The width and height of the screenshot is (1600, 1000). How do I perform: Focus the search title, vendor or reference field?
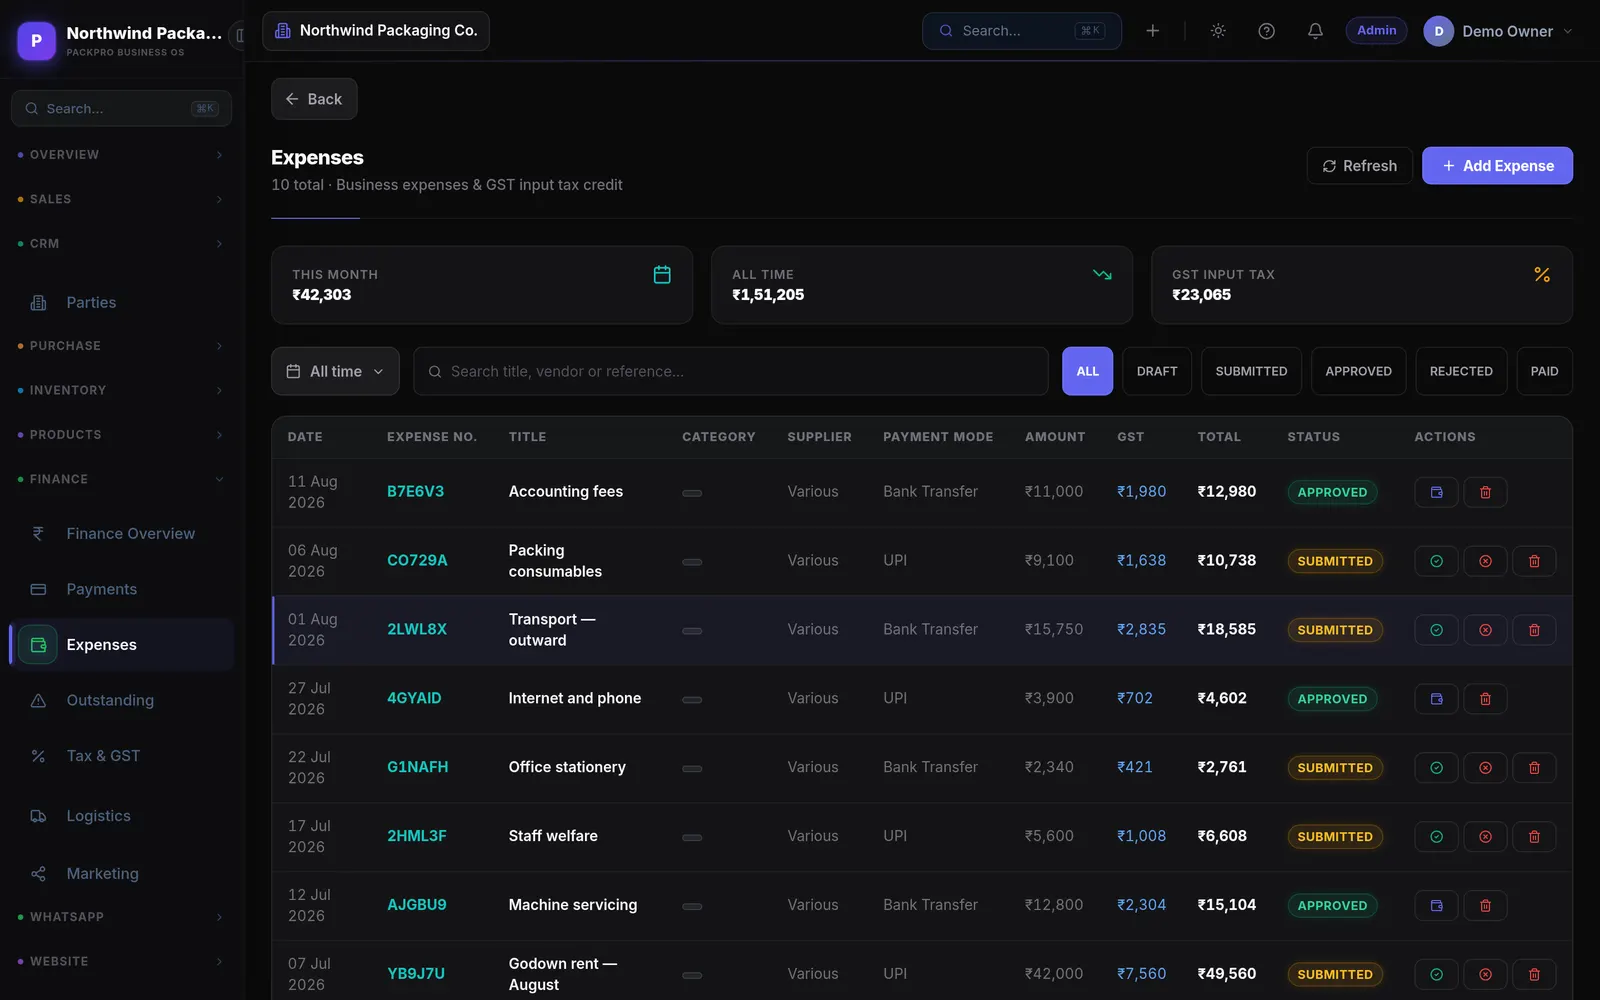[x=730, y=371]
